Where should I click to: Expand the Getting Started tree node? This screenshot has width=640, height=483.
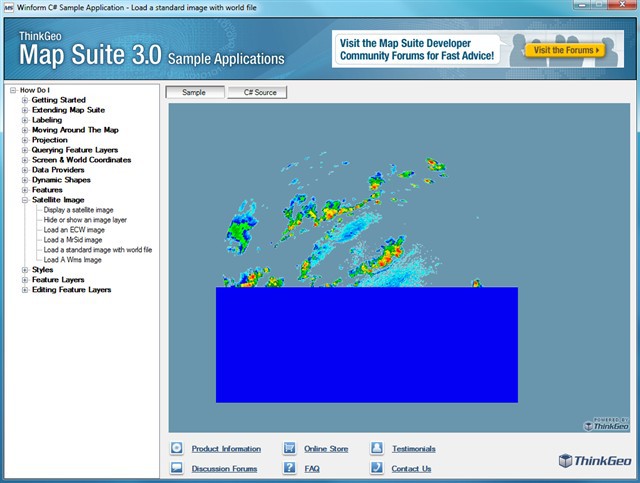(x=24, y=100)
